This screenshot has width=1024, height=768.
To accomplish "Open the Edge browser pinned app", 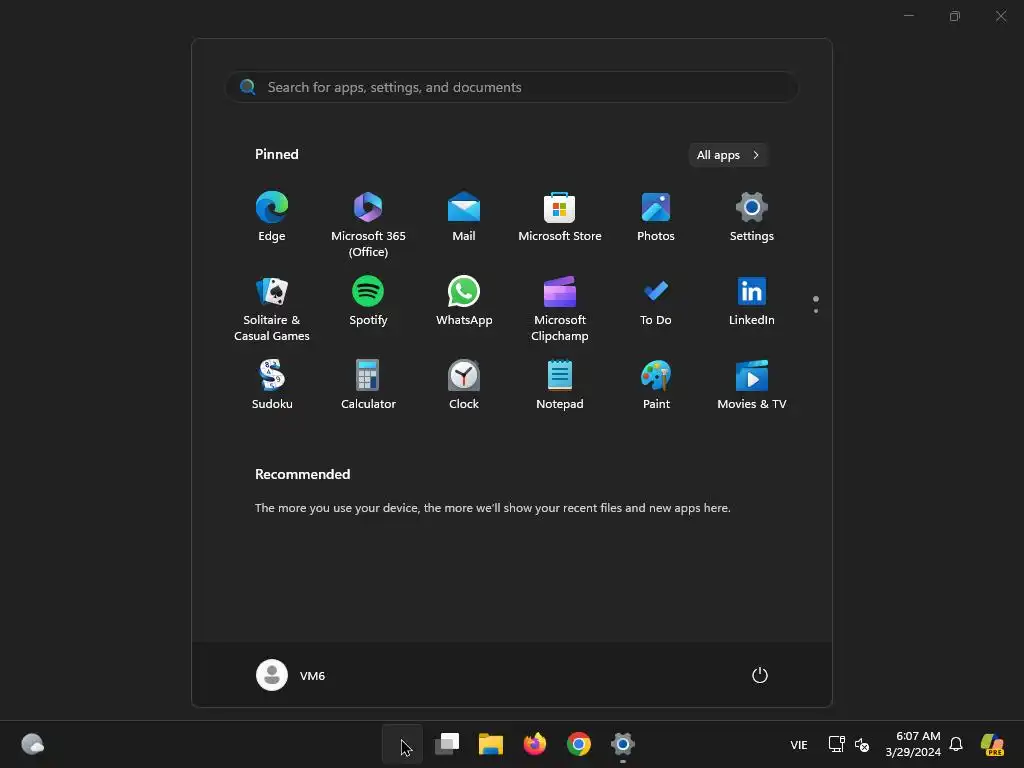I will (x=272, y=217).
